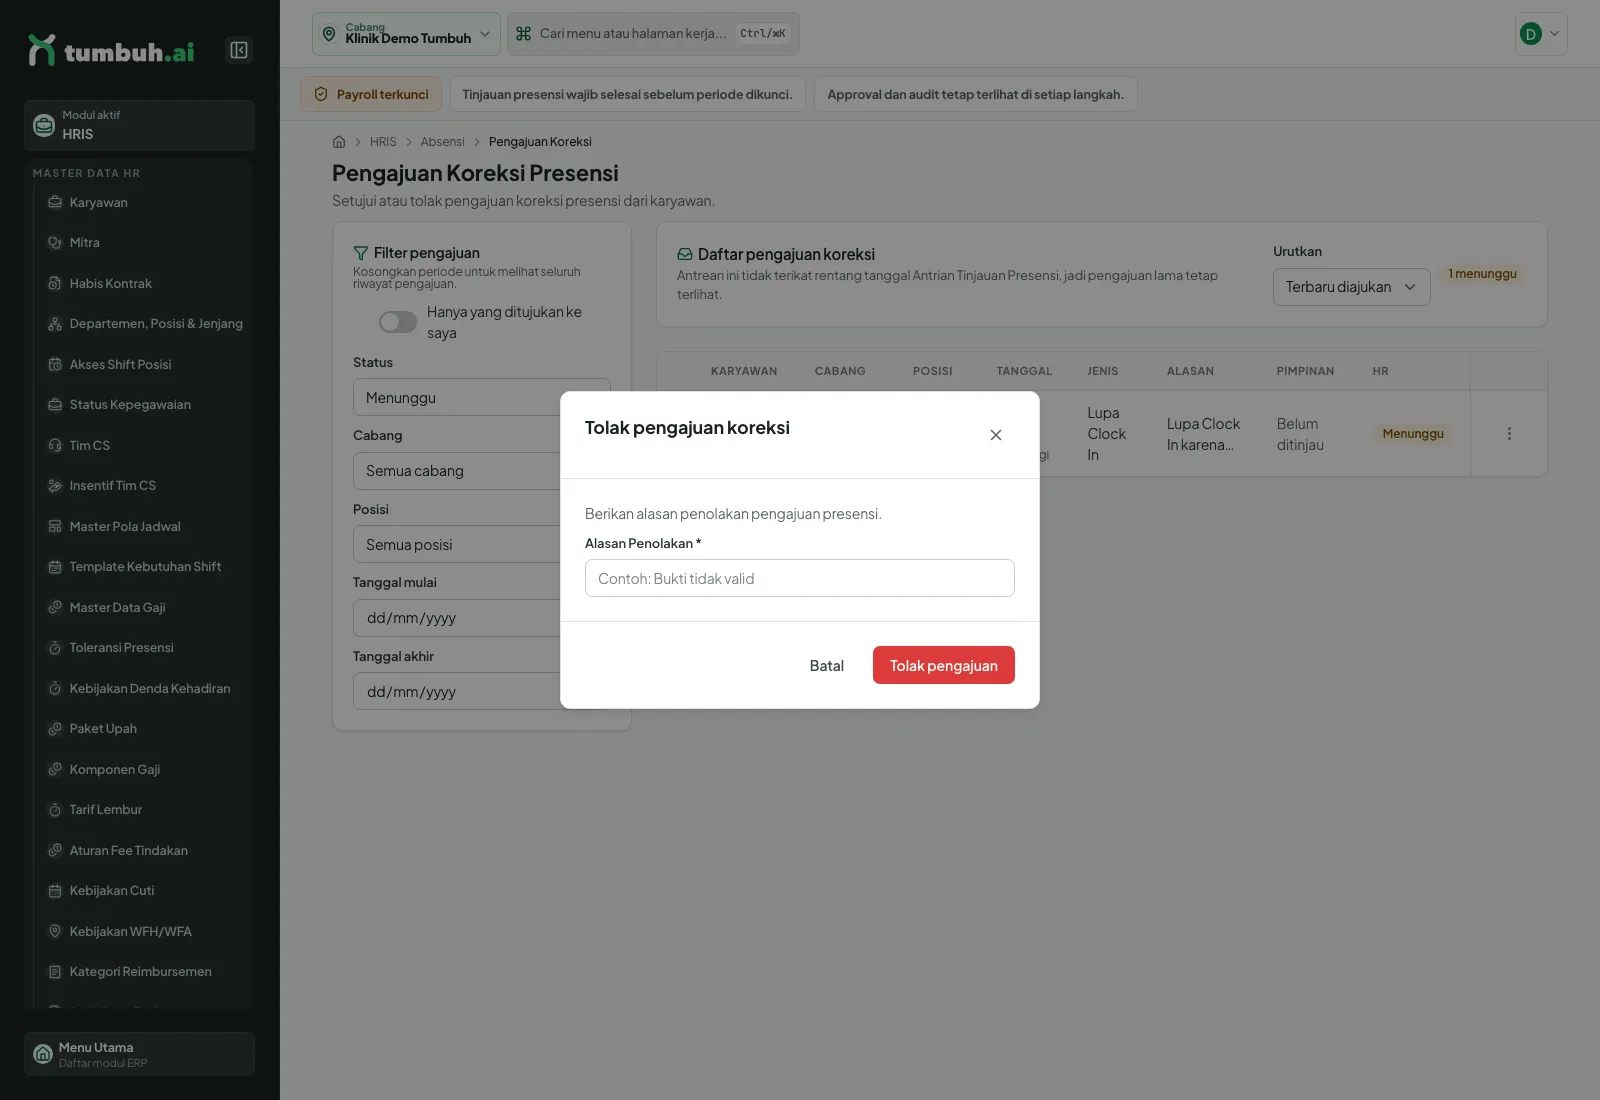Open the Semua cabang filter dropdown
The height and width of the screenshot is (1100, 1600).
click(481, 471)
